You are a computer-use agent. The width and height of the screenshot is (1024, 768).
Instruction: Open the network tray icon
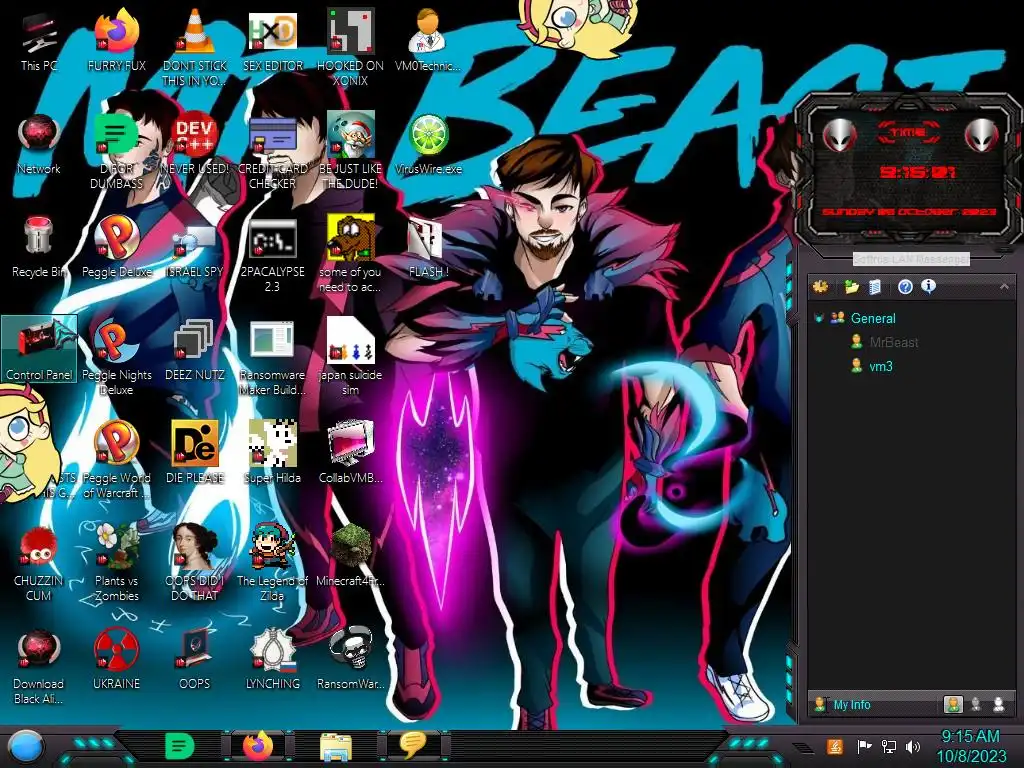point(888,746)
